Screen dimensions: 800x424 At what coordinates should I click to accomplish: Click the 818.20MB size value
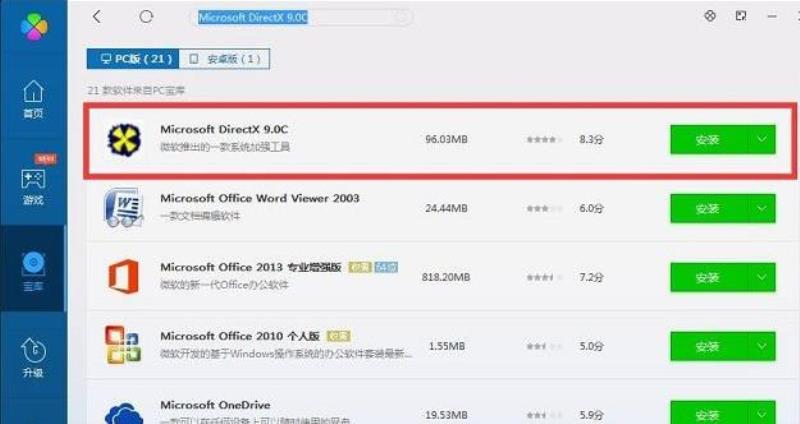446,277
